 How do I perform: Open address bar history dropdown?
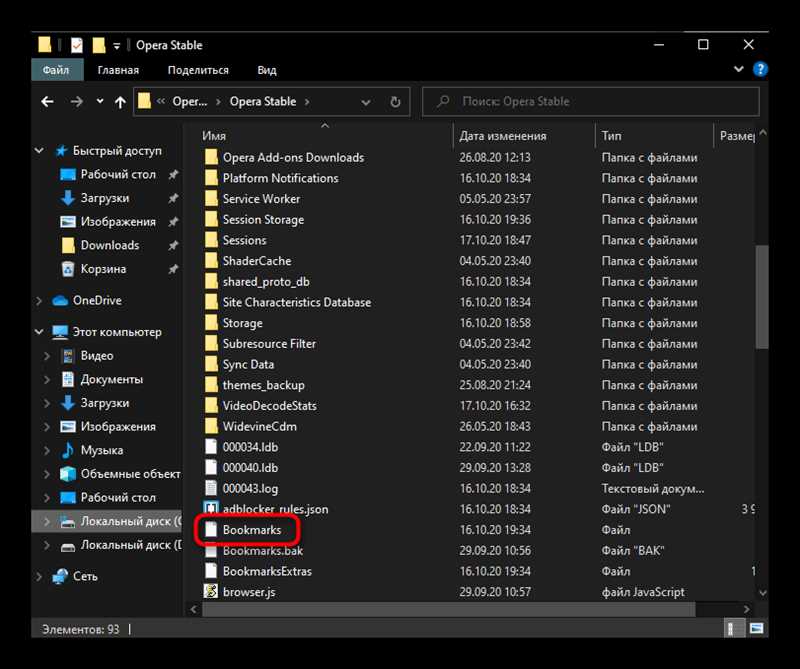(366, 102)
